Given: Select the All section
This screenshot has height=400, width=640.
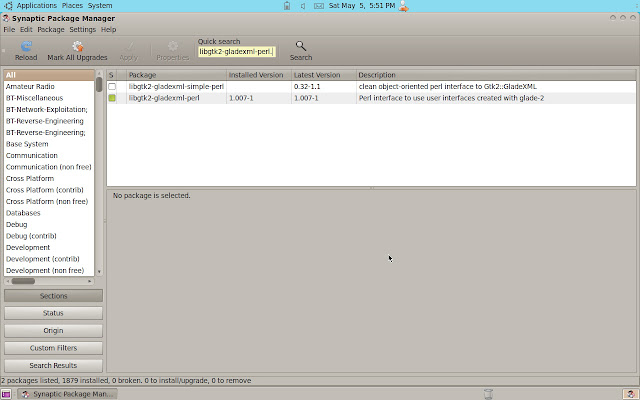Looking at the screenshot, I should (49, 75).
